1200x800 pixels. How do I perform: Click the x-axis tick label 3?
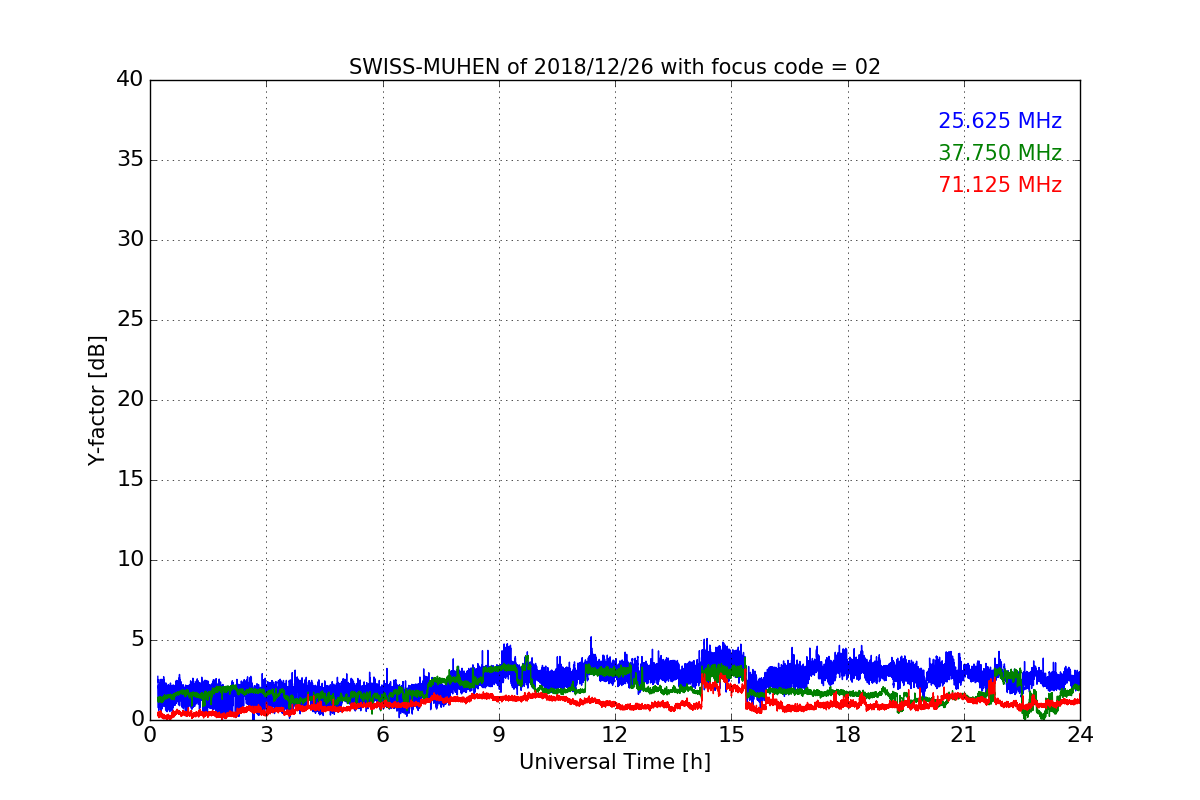pos(266,734)
